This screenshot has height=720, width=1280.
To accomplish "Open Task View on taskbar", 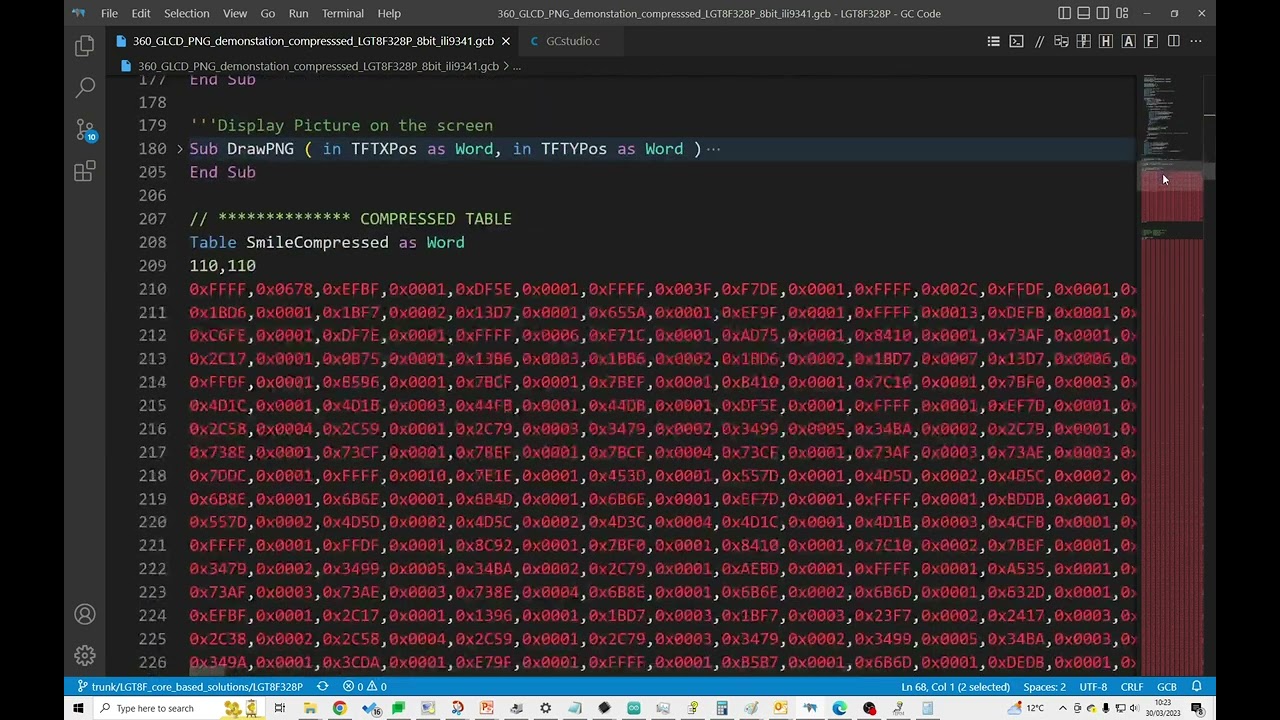I will [x=280, y=708].
